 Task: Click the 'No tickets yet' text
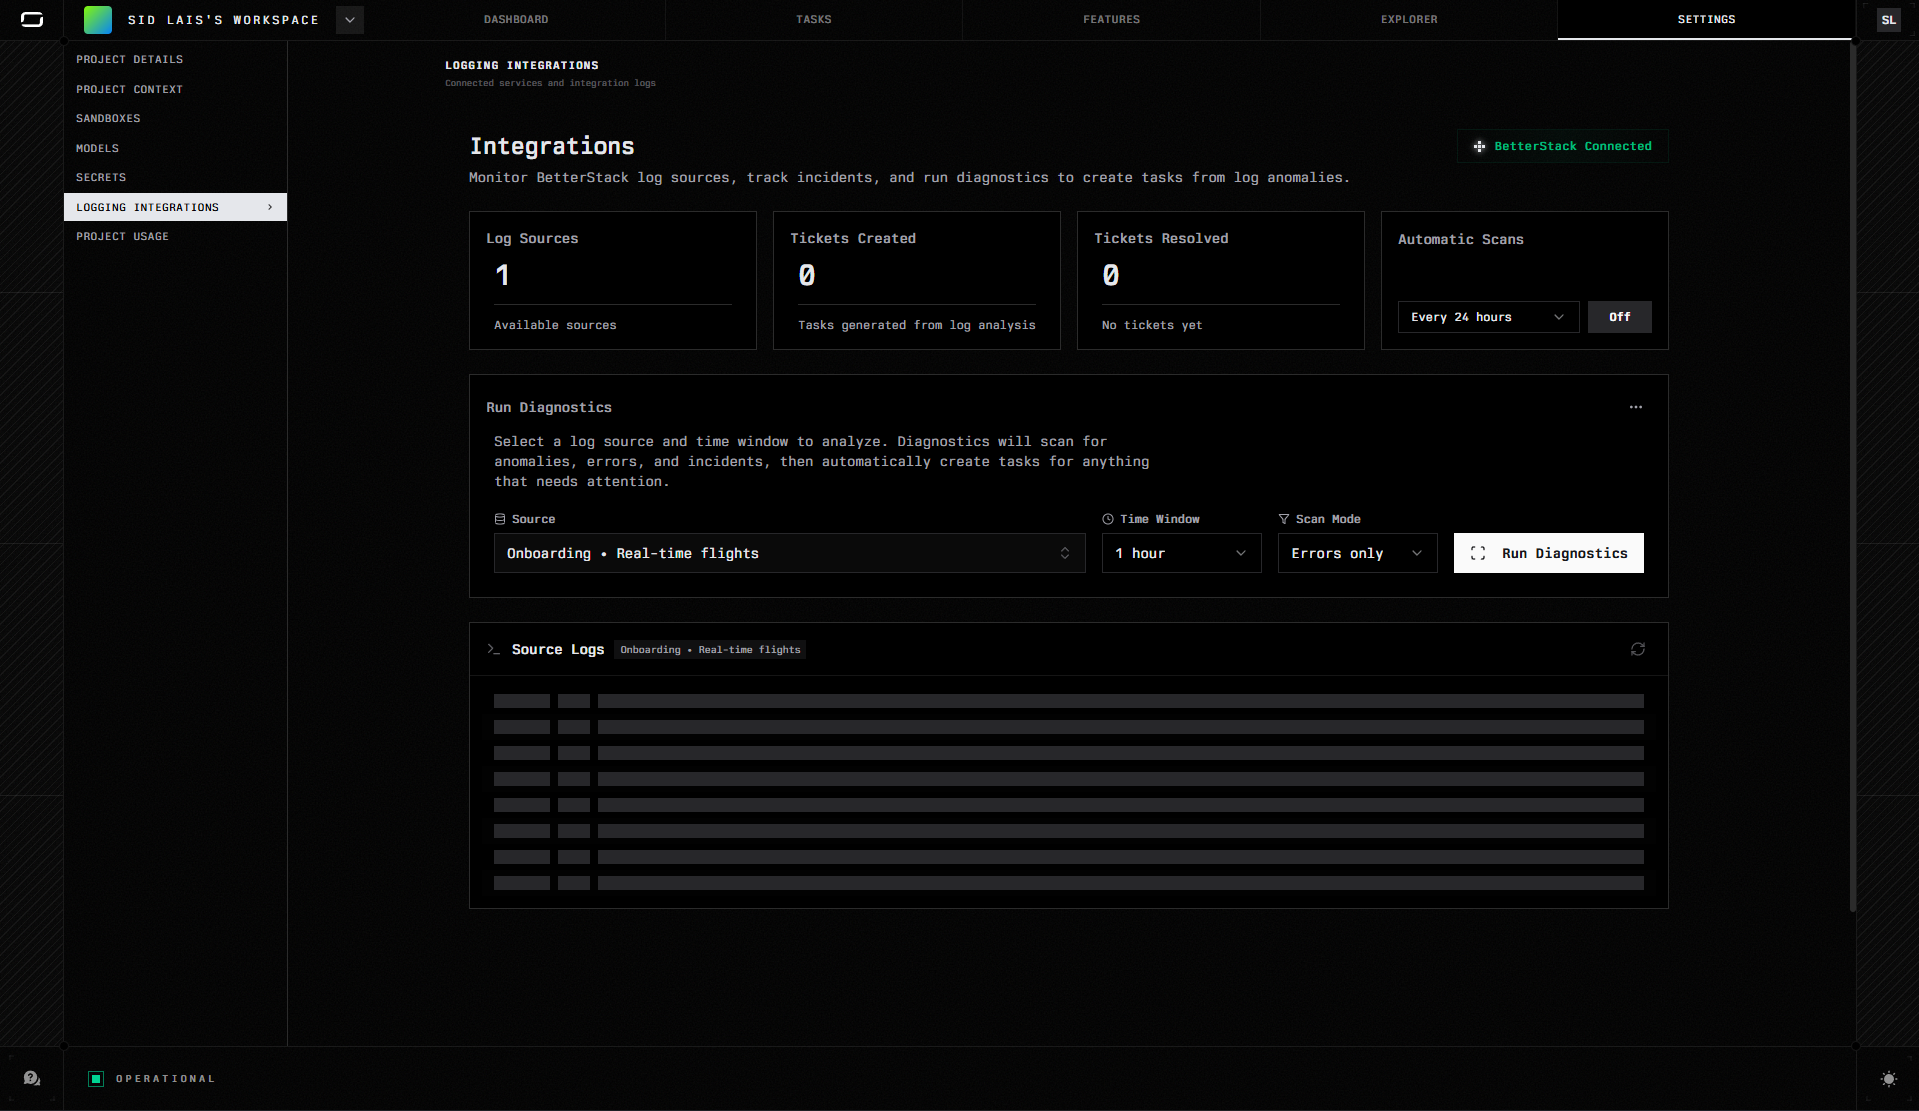tap(1152, 325)
